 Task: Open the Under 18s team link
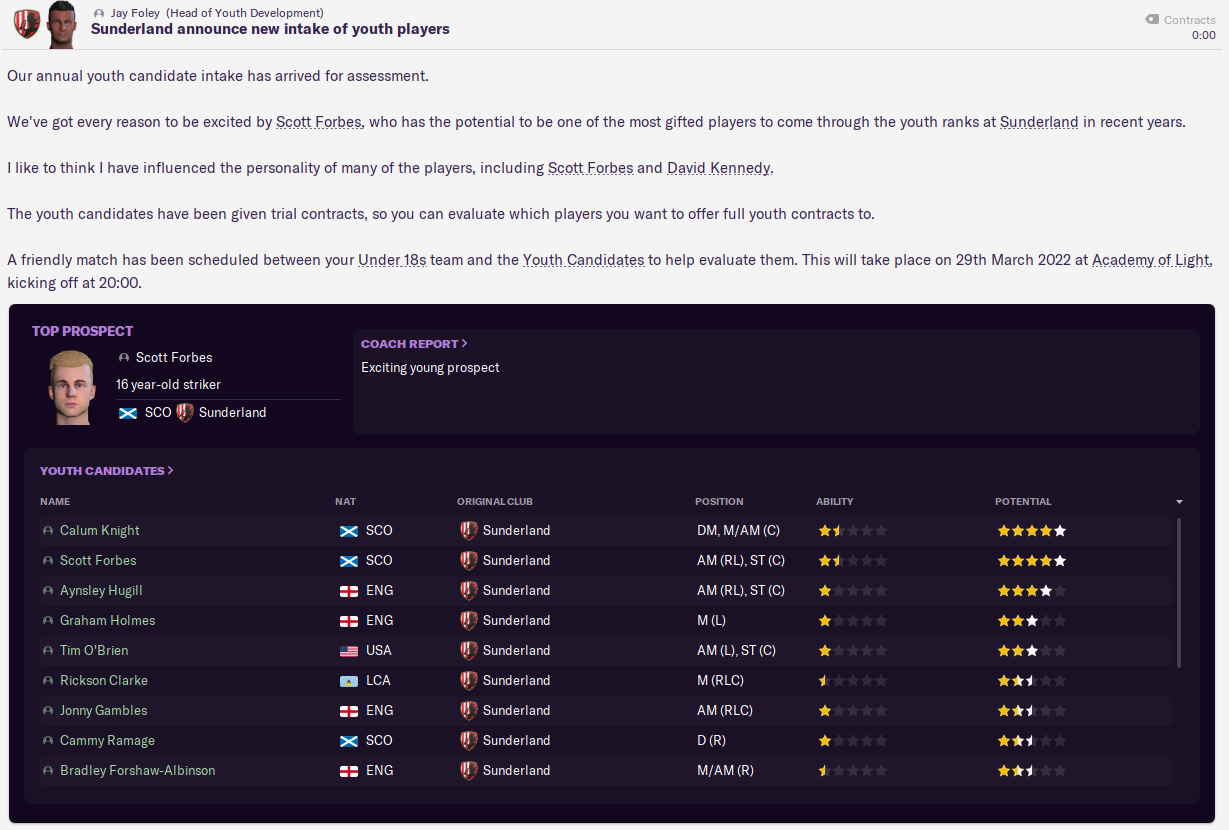pos(392,260)
